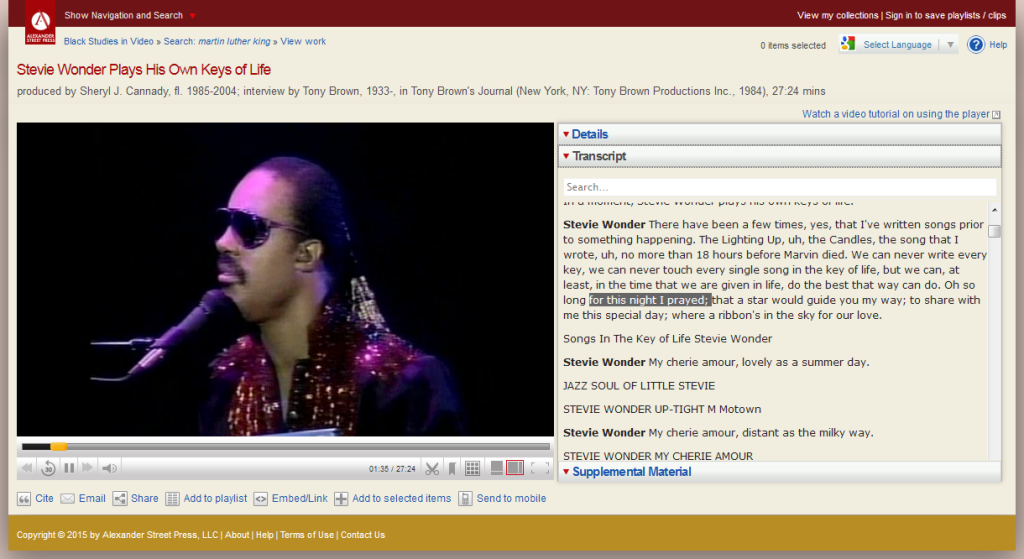
Task: Pause the video playback
Action: tap(69, 468)
